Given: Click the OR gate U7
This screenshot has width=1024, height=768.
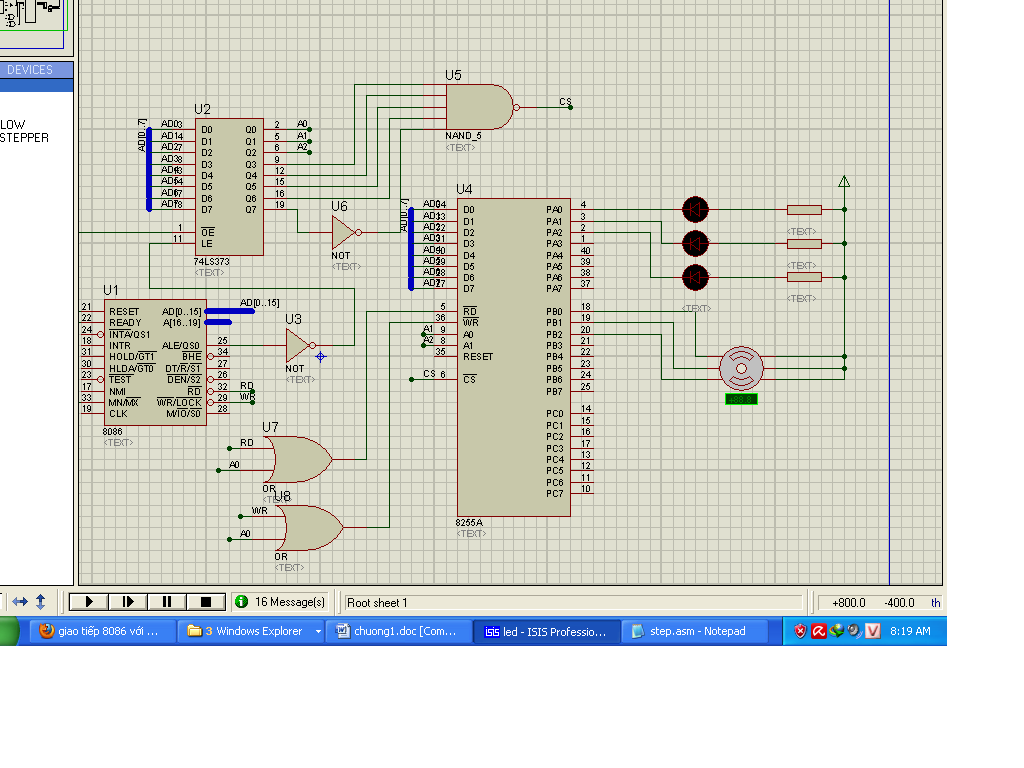Looking at the screenshot, I should coord(297,459).
